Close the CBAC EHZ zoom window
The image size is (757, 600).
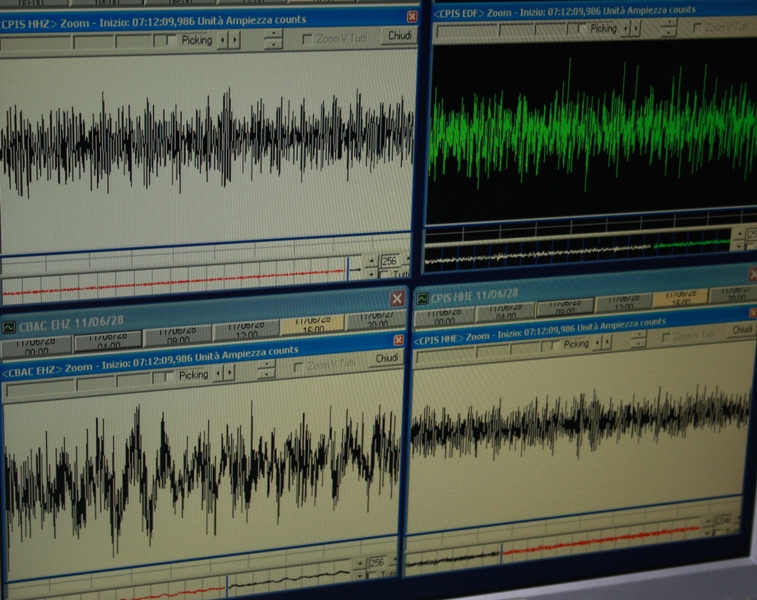(x=399, y=340)
